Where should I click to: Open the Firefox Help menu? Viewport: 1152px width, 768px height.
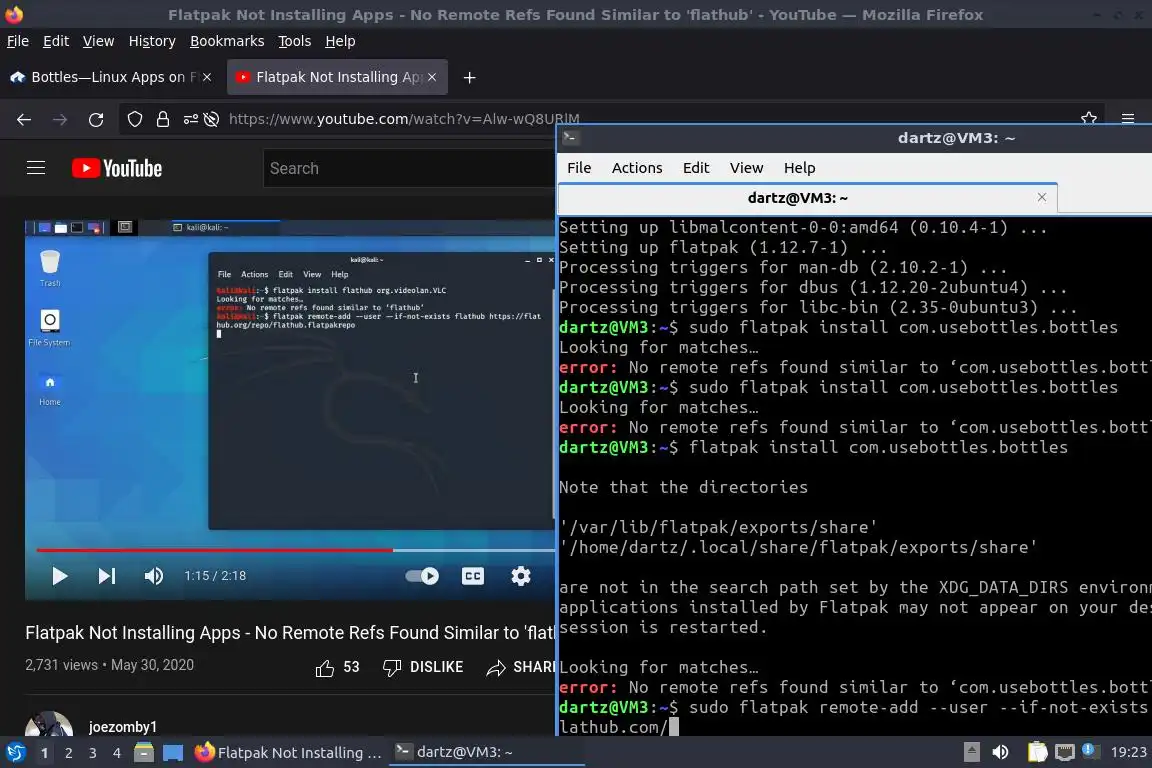coord(340,41)
